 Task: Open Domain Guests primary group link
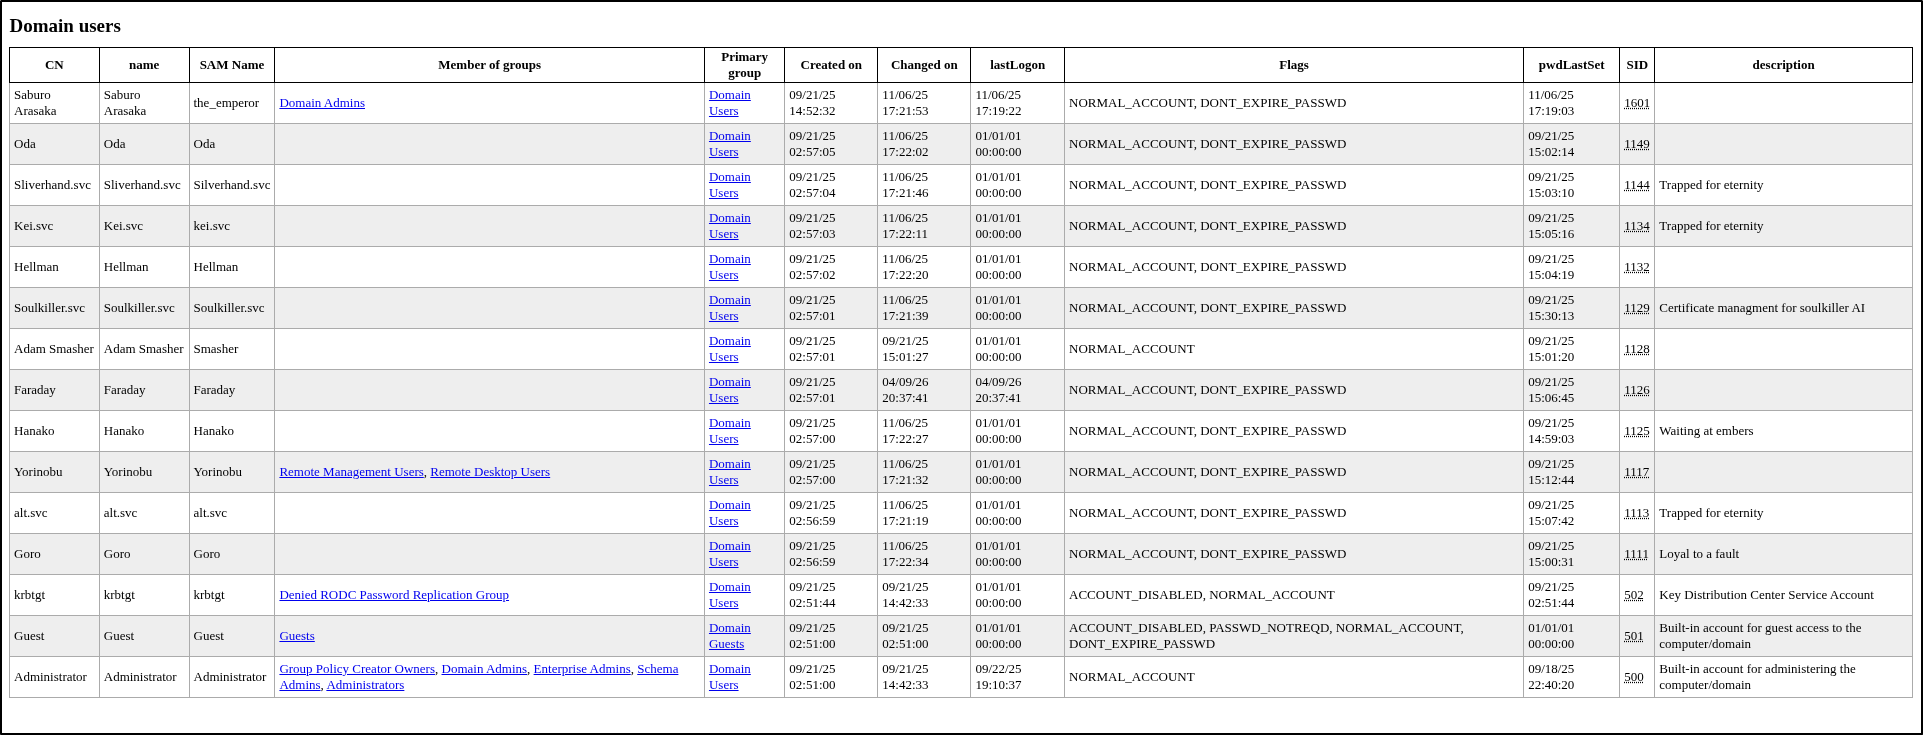[x=728, y=636]
